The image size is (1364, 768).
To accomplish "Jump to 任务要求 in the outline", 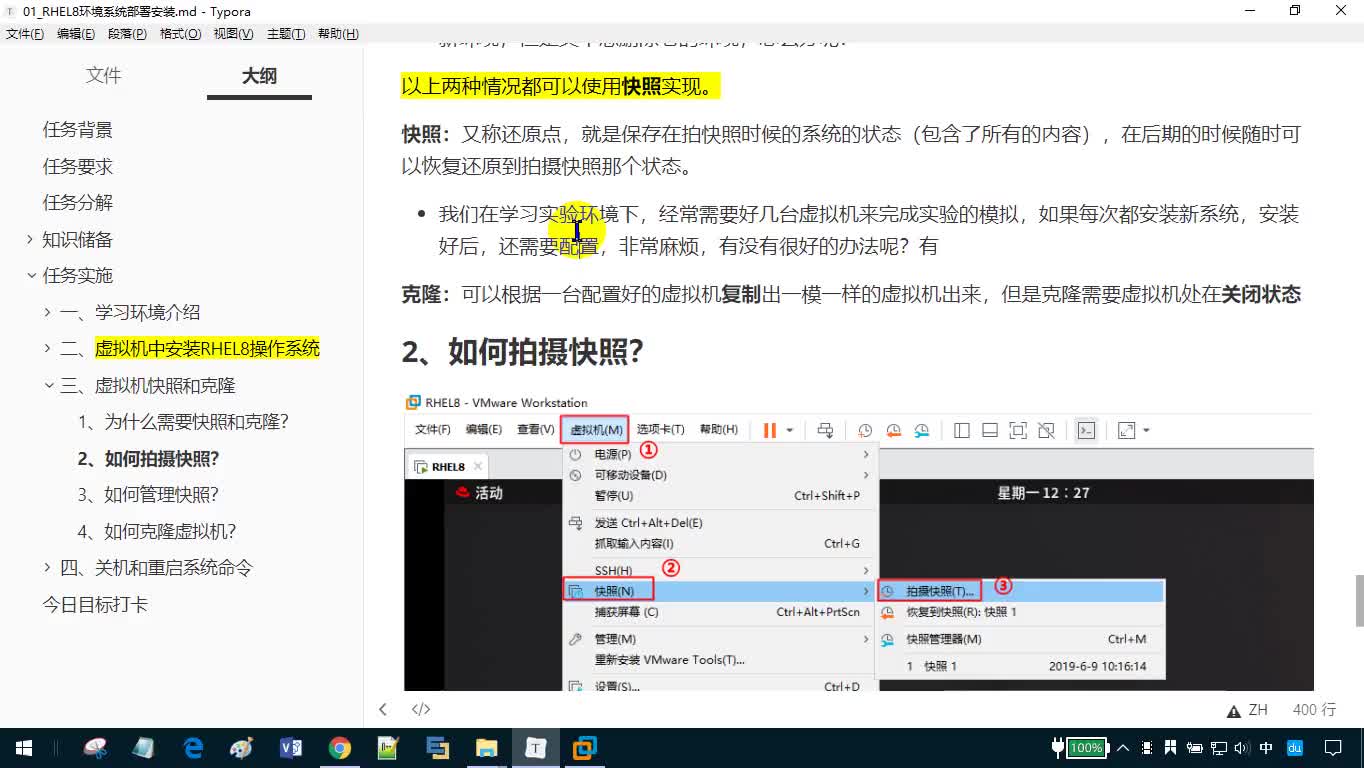I will pos(77,166).
